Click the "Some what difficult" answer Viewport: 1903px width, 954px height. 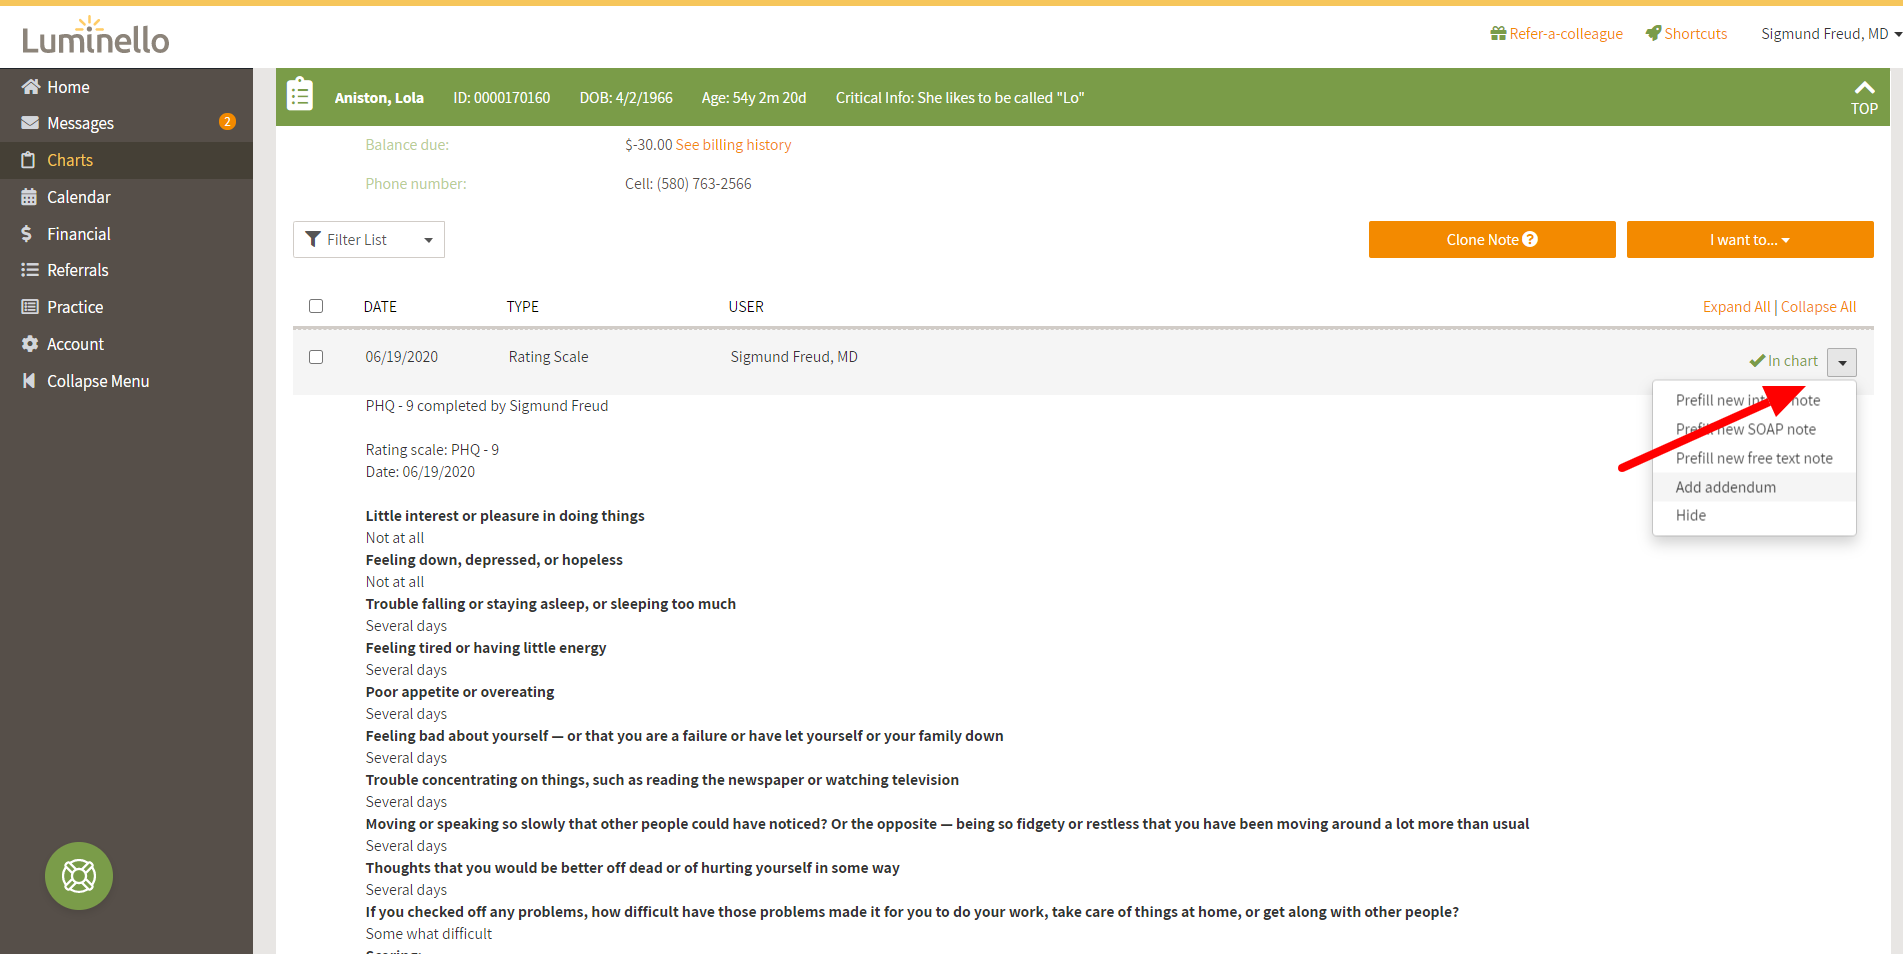pos(429,934)
